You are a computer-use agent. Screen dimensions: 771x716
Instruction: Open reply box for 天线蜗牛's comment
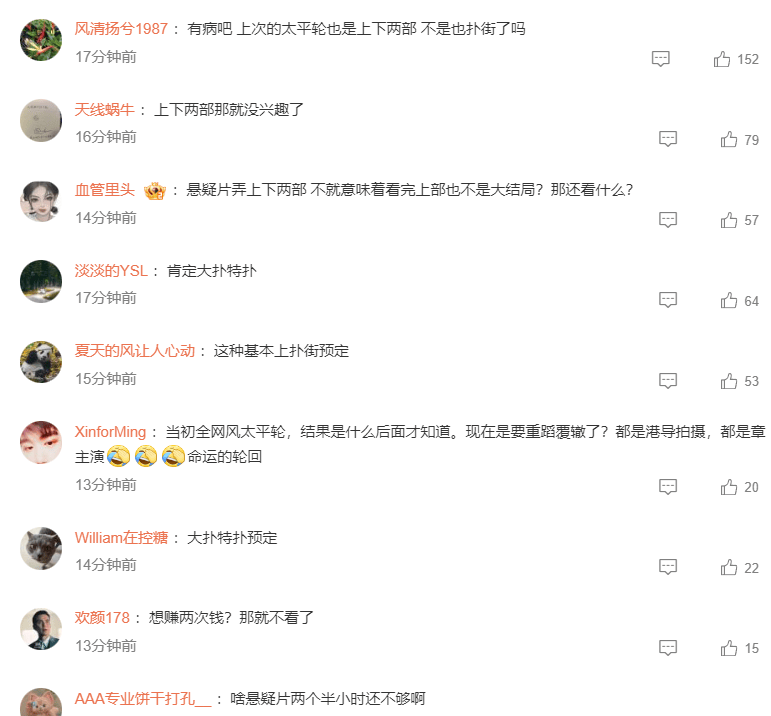(668, 139)
